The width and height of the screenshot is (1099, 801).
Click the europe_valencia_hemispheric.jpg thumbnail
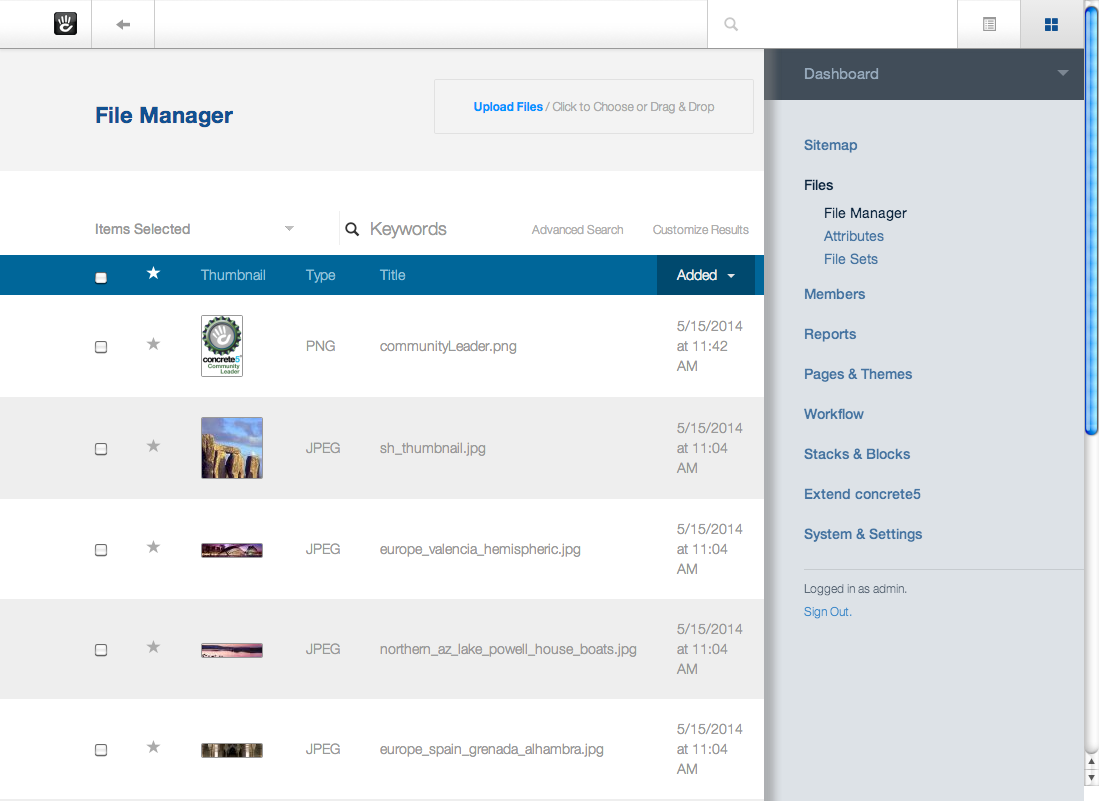(x=232, y=550)
